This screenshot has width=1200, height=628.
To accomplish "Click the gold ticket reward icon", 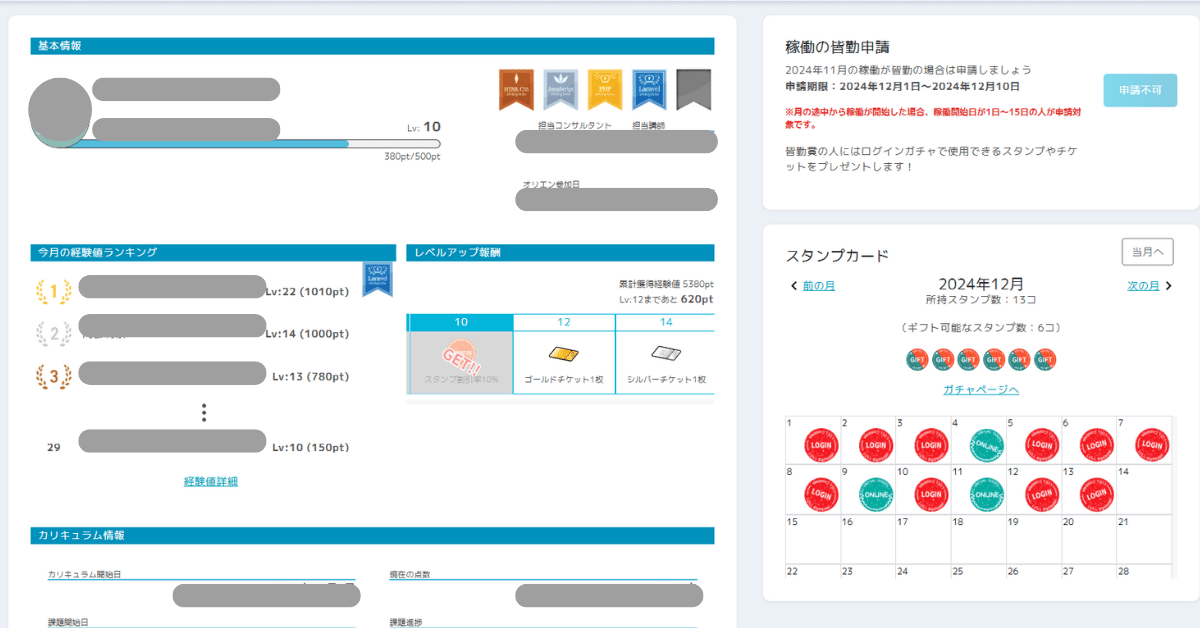I will pyautogui.click(x=563, y=353).
